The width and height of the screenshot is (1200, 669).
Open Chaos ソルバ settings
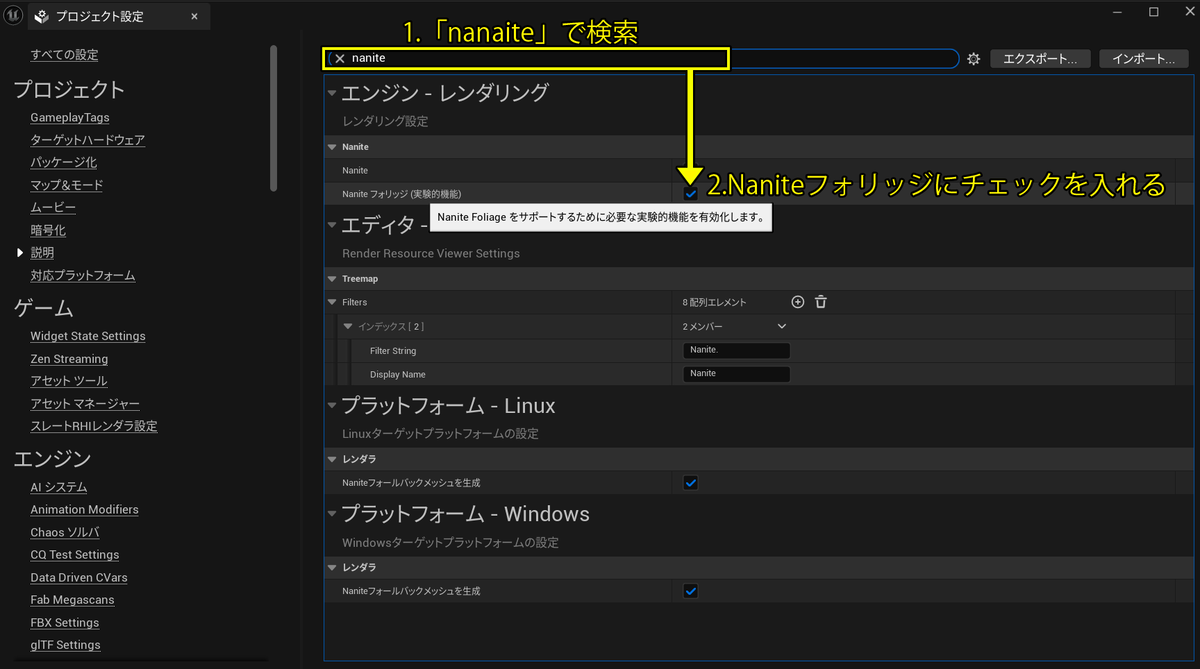coord(65,533)
